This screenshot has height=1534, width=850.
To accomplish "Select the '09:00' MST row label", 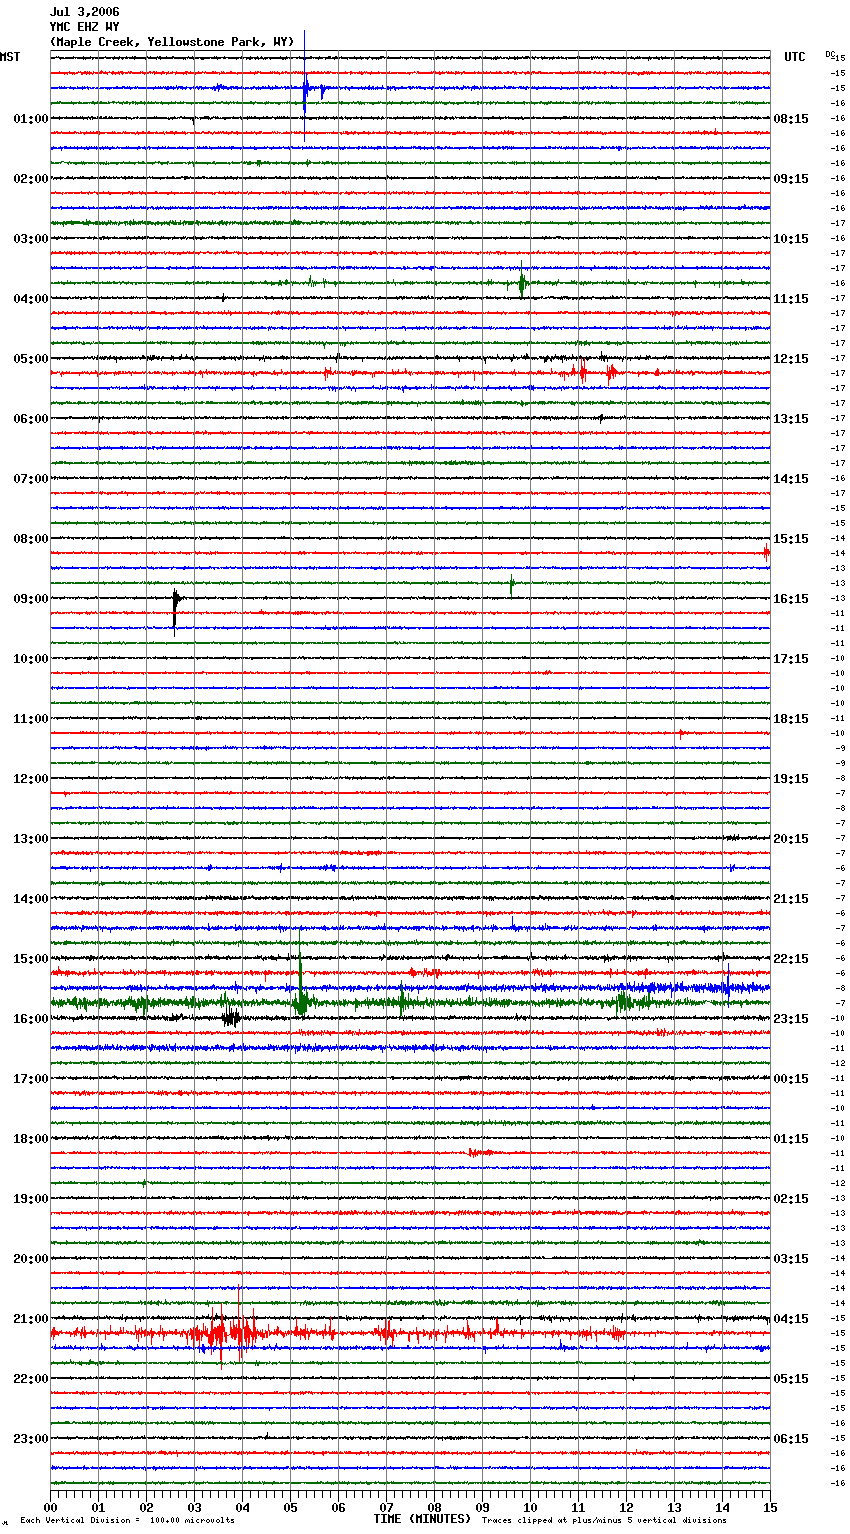I will pyautogui.click(x=31, y=599).
